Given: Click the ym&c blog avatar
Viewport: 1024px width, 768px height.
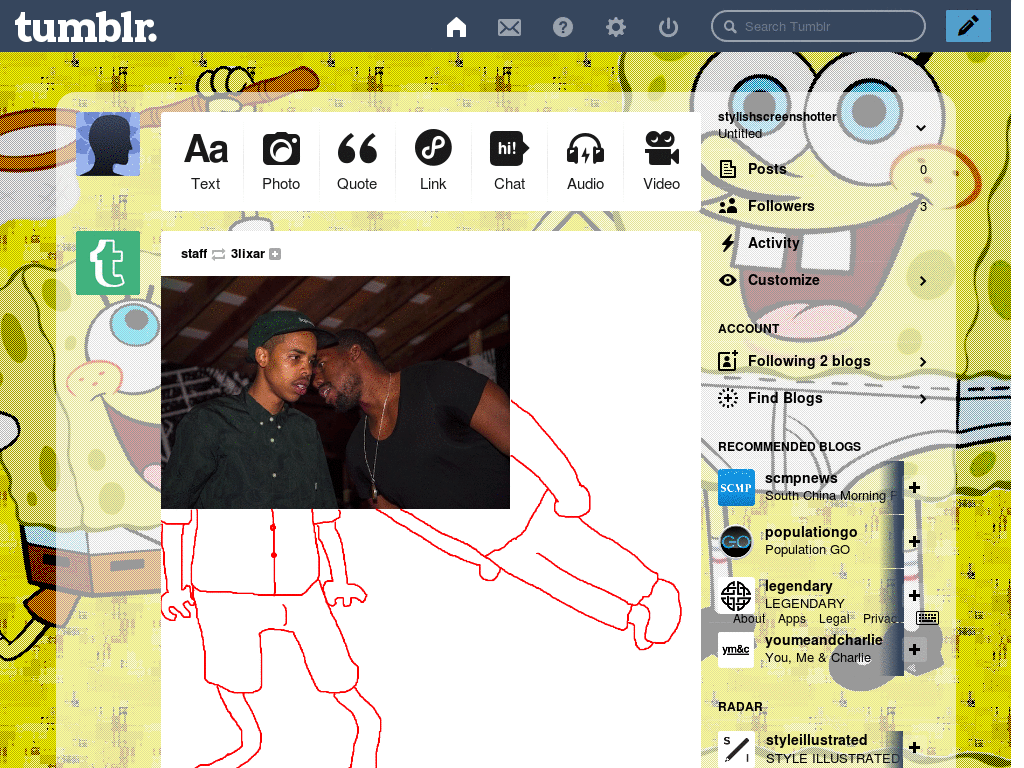Looking at the screenshot, I should point(736,649).
